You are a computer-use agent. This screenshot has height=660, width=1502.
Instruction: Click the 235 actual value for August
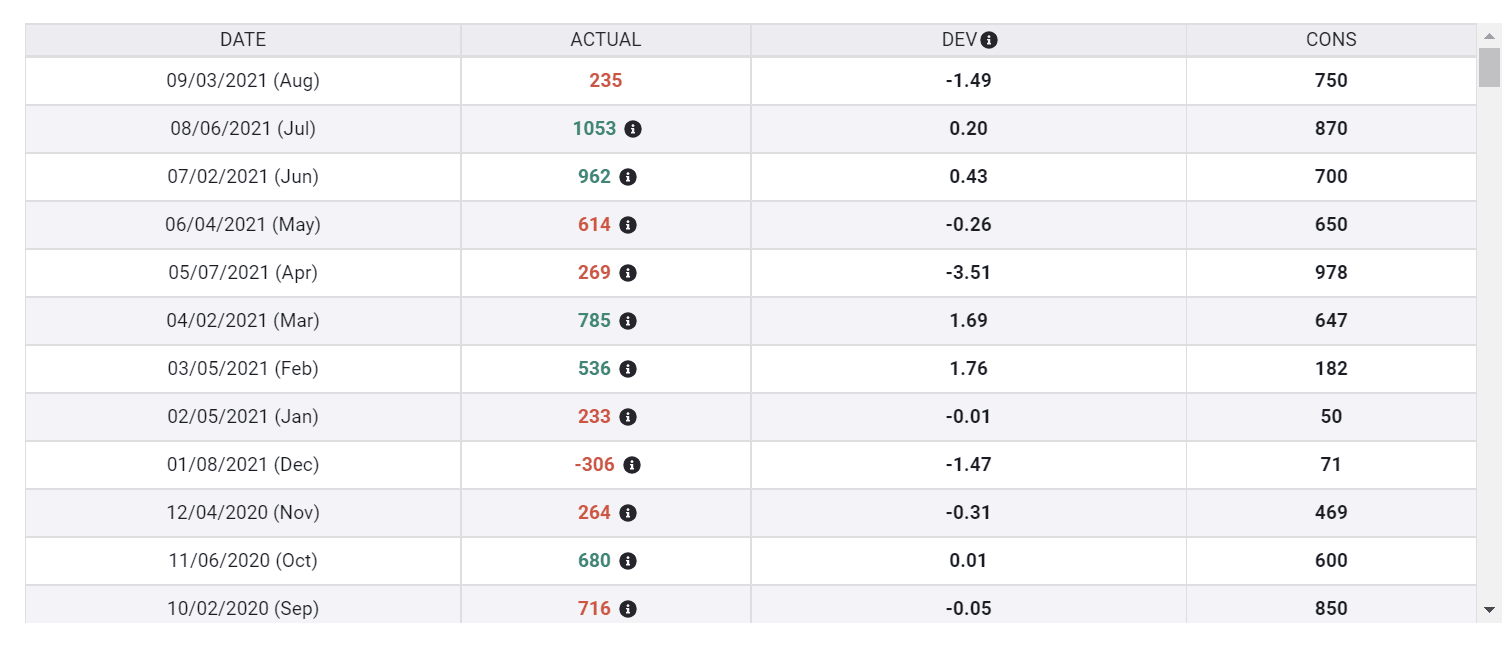[x=605, y=81]
